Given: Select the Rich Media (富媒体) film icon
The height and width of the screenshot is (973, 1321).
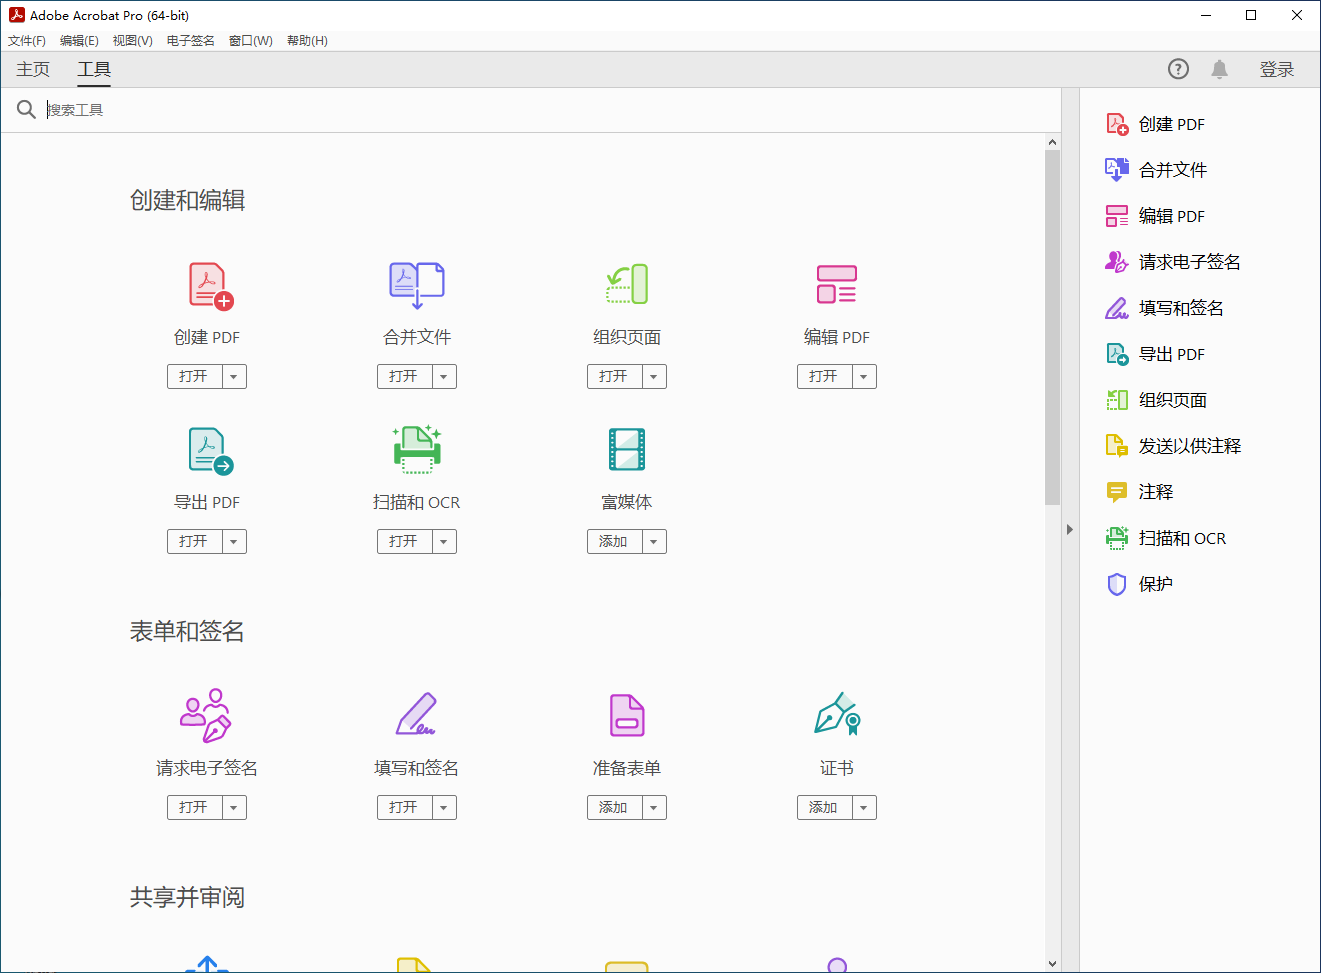Looking at the screenshot, I should pos(627,450).
